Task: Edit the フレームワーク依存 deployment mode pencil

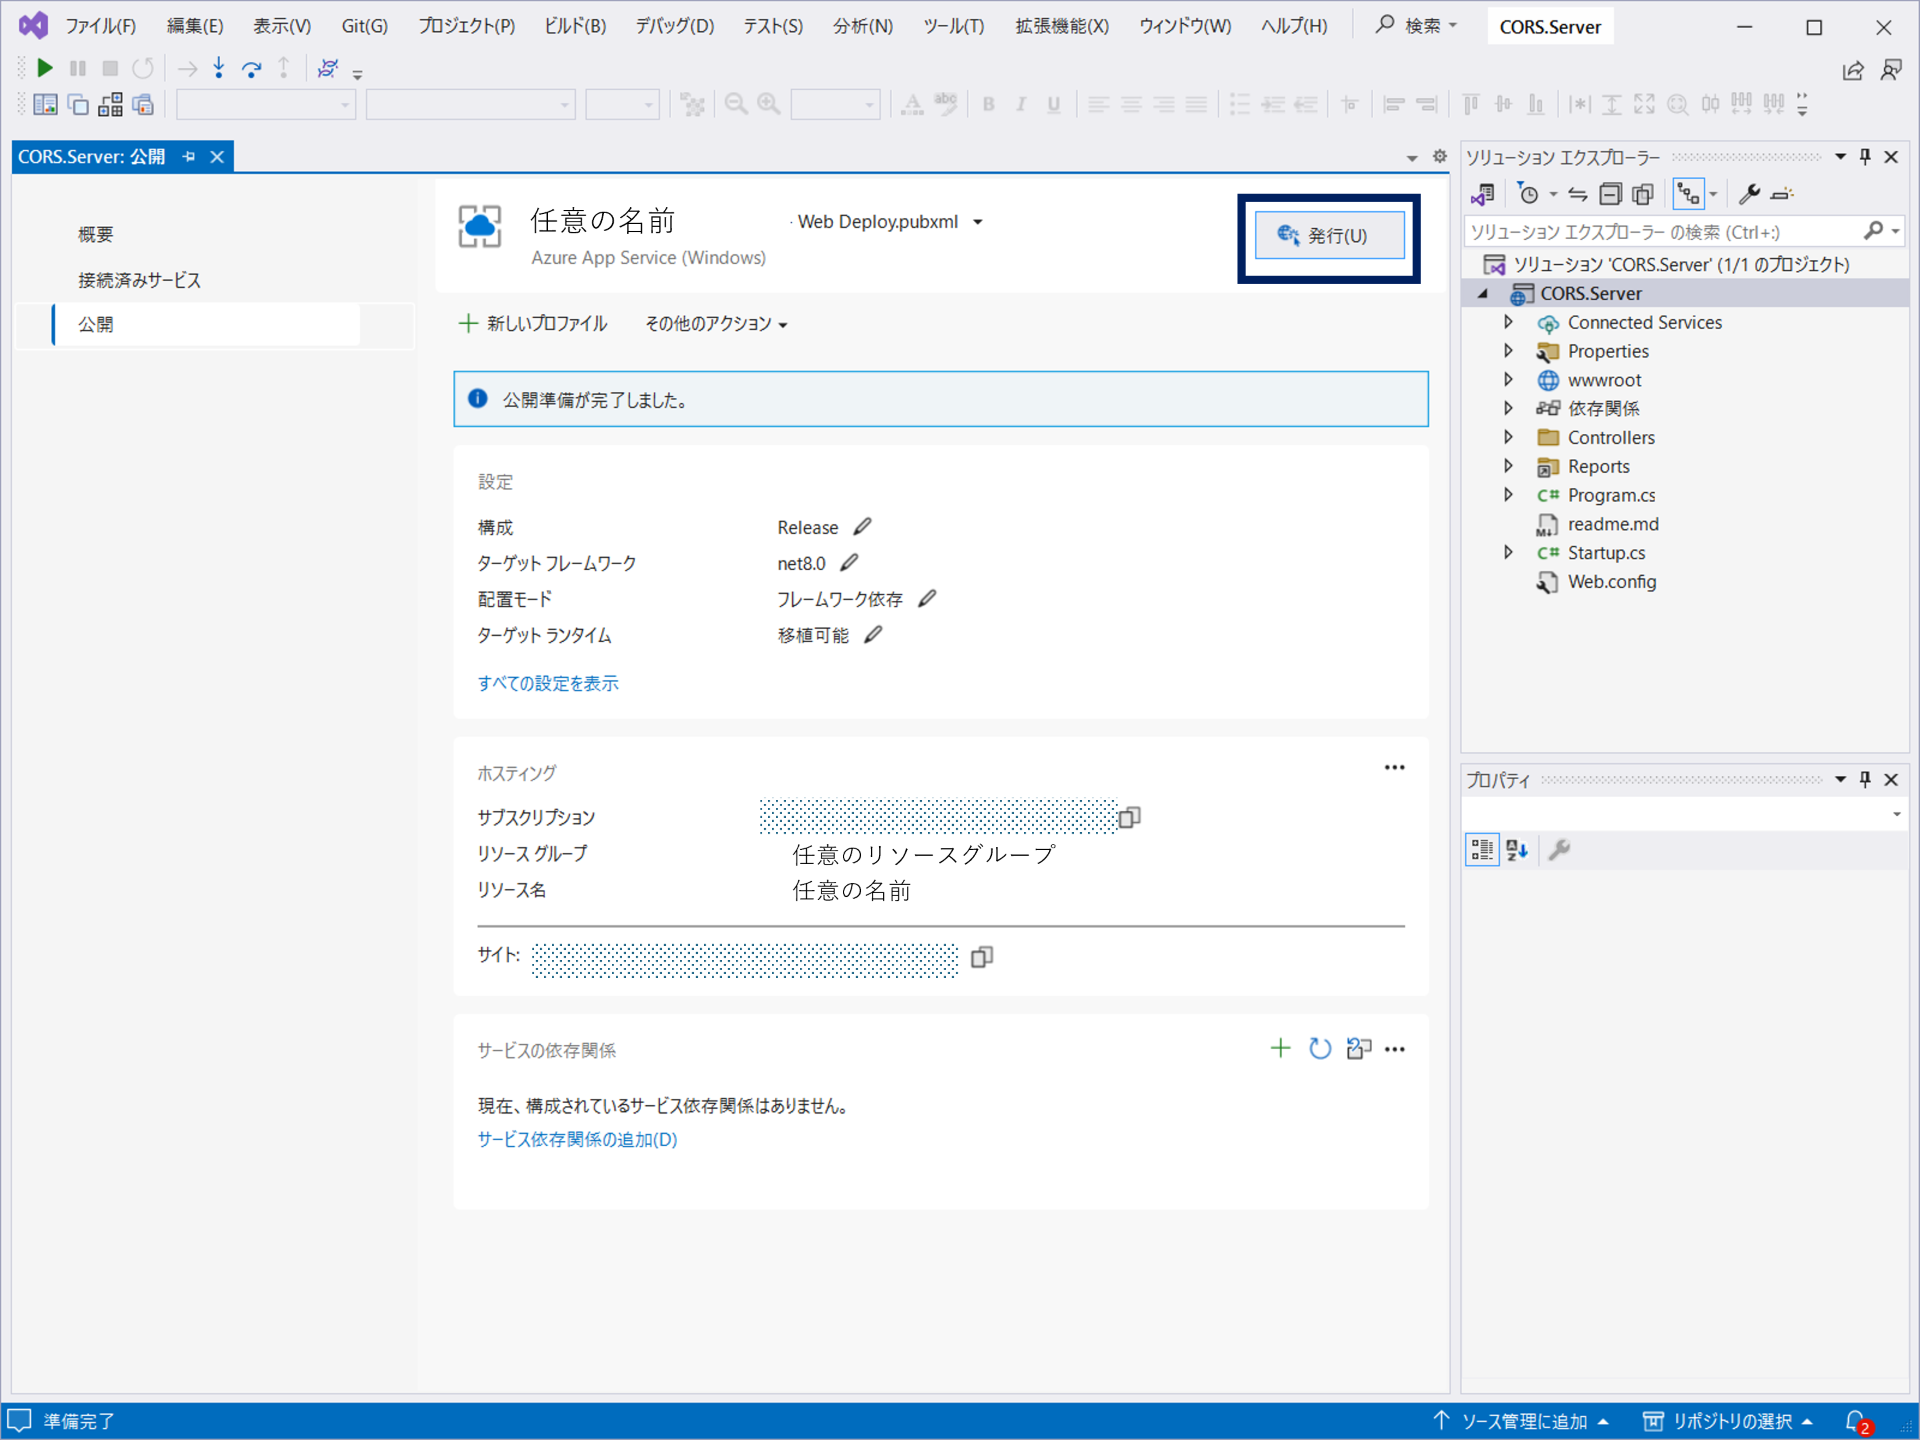Action: [927, 599]
